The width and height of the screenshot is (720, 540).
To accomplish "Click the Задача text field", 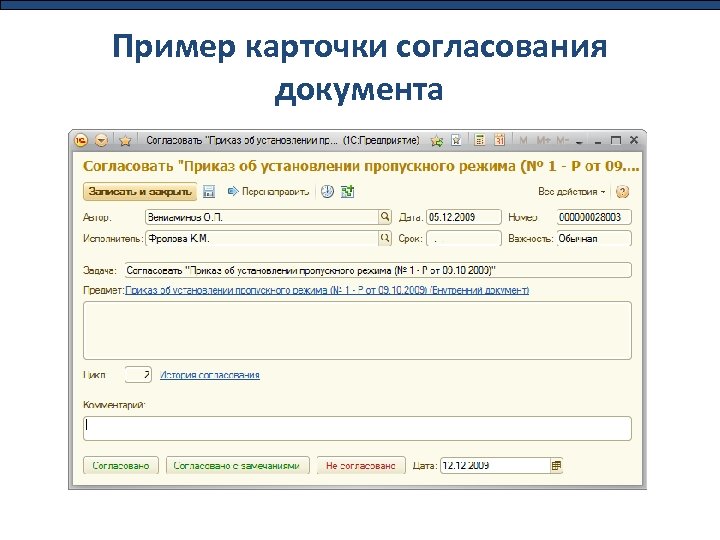I will pyautogui.click(x=378, y=270).
